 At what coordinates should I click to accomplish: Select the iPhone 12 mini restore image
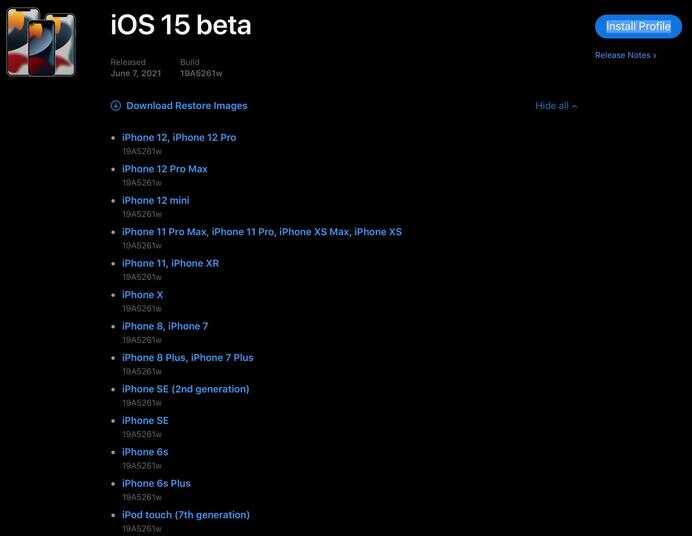click(x=155, y=200)
